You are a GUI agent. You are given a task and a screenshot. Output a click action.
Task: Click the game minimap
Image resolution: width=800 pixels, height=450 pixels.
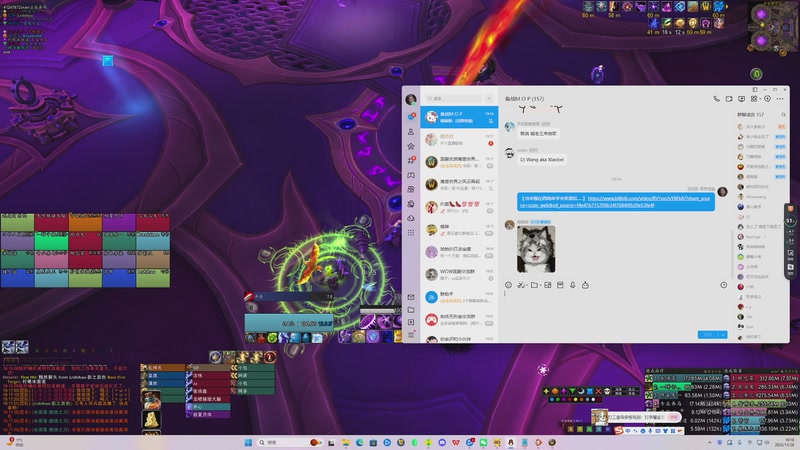coord(773,27)
